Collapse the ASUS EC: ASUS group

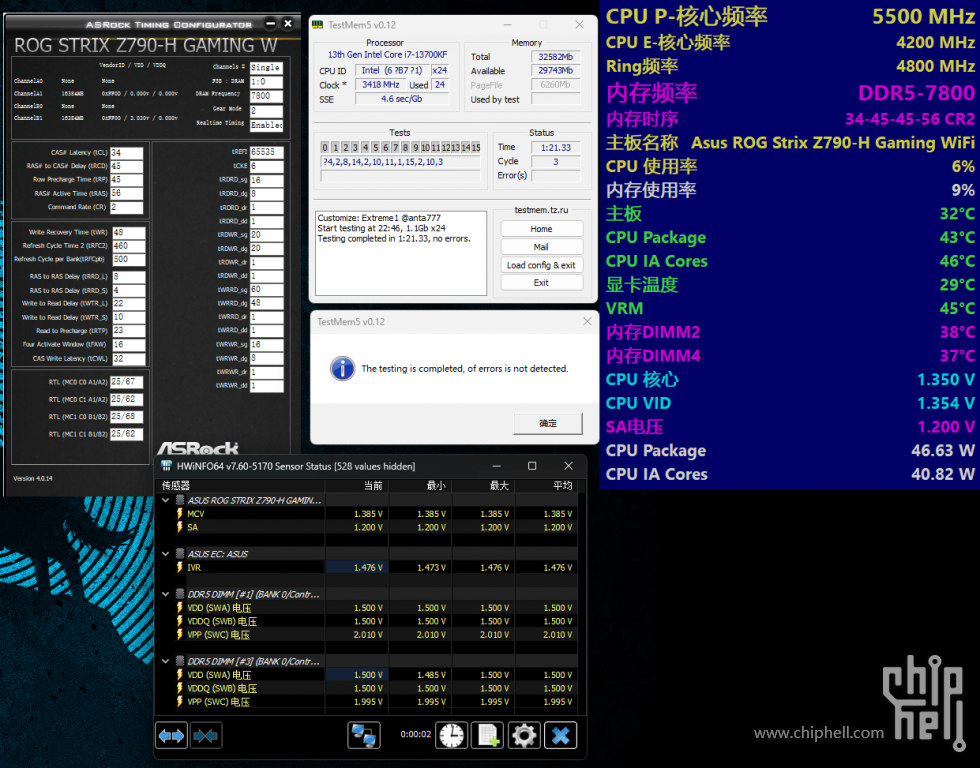[166, 554]
